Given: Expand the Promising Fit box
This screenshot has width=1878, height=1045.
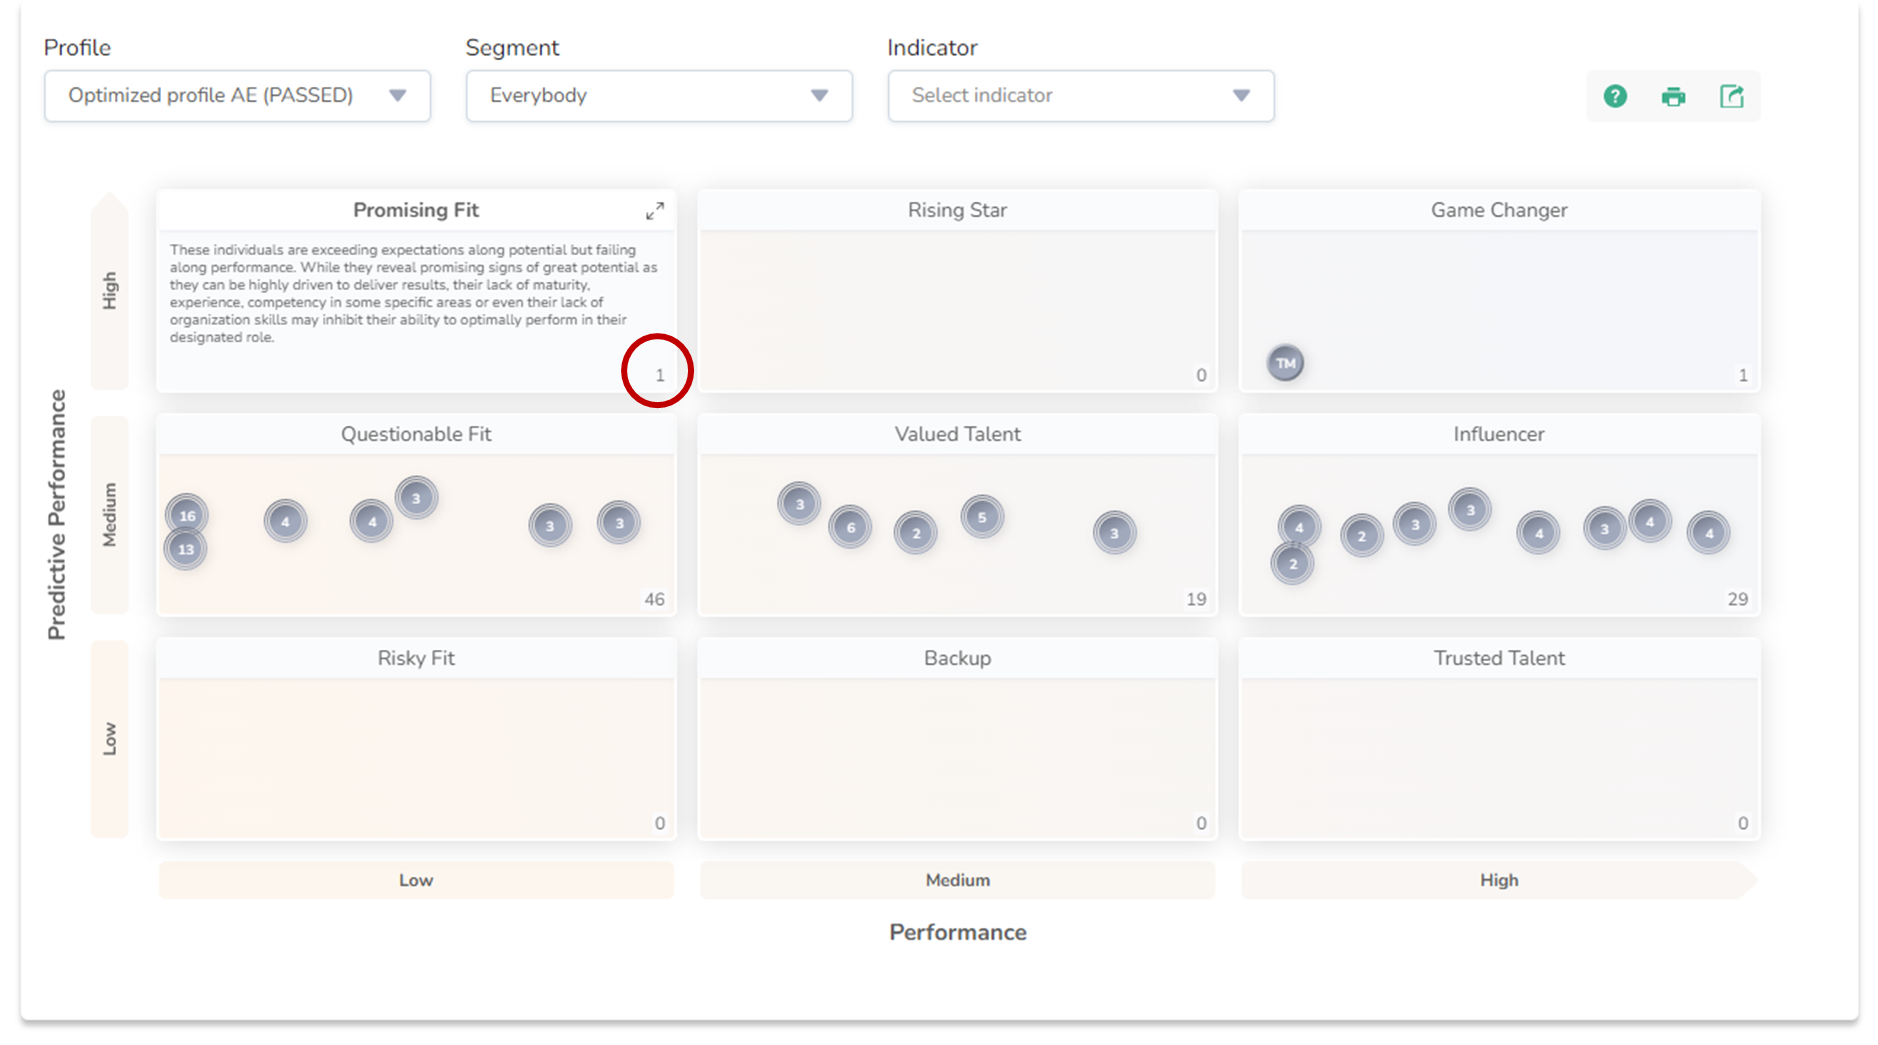Looking at the screenshot, I should coord(655,211).
